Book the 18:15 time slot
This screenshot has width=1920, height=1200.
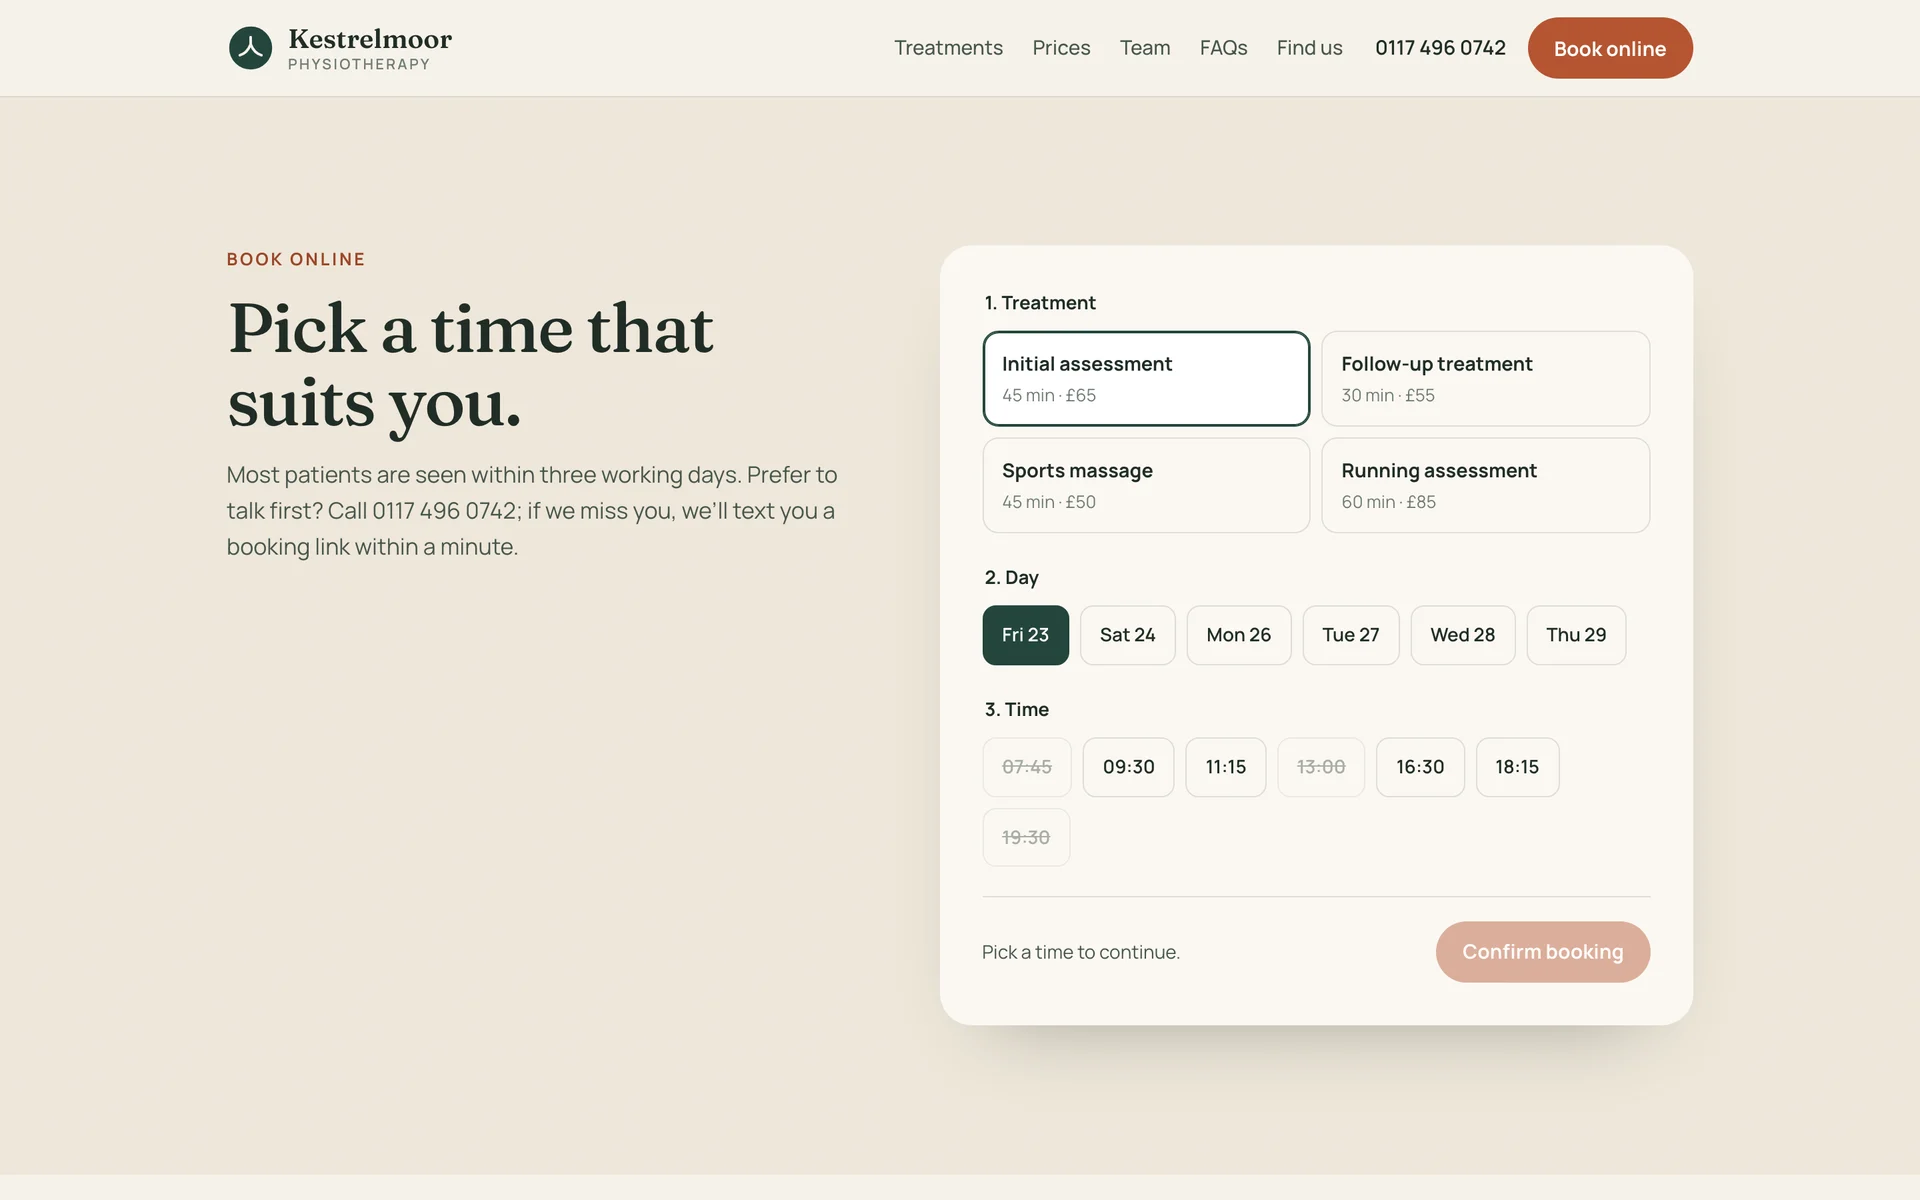(x=1517, y=767)
